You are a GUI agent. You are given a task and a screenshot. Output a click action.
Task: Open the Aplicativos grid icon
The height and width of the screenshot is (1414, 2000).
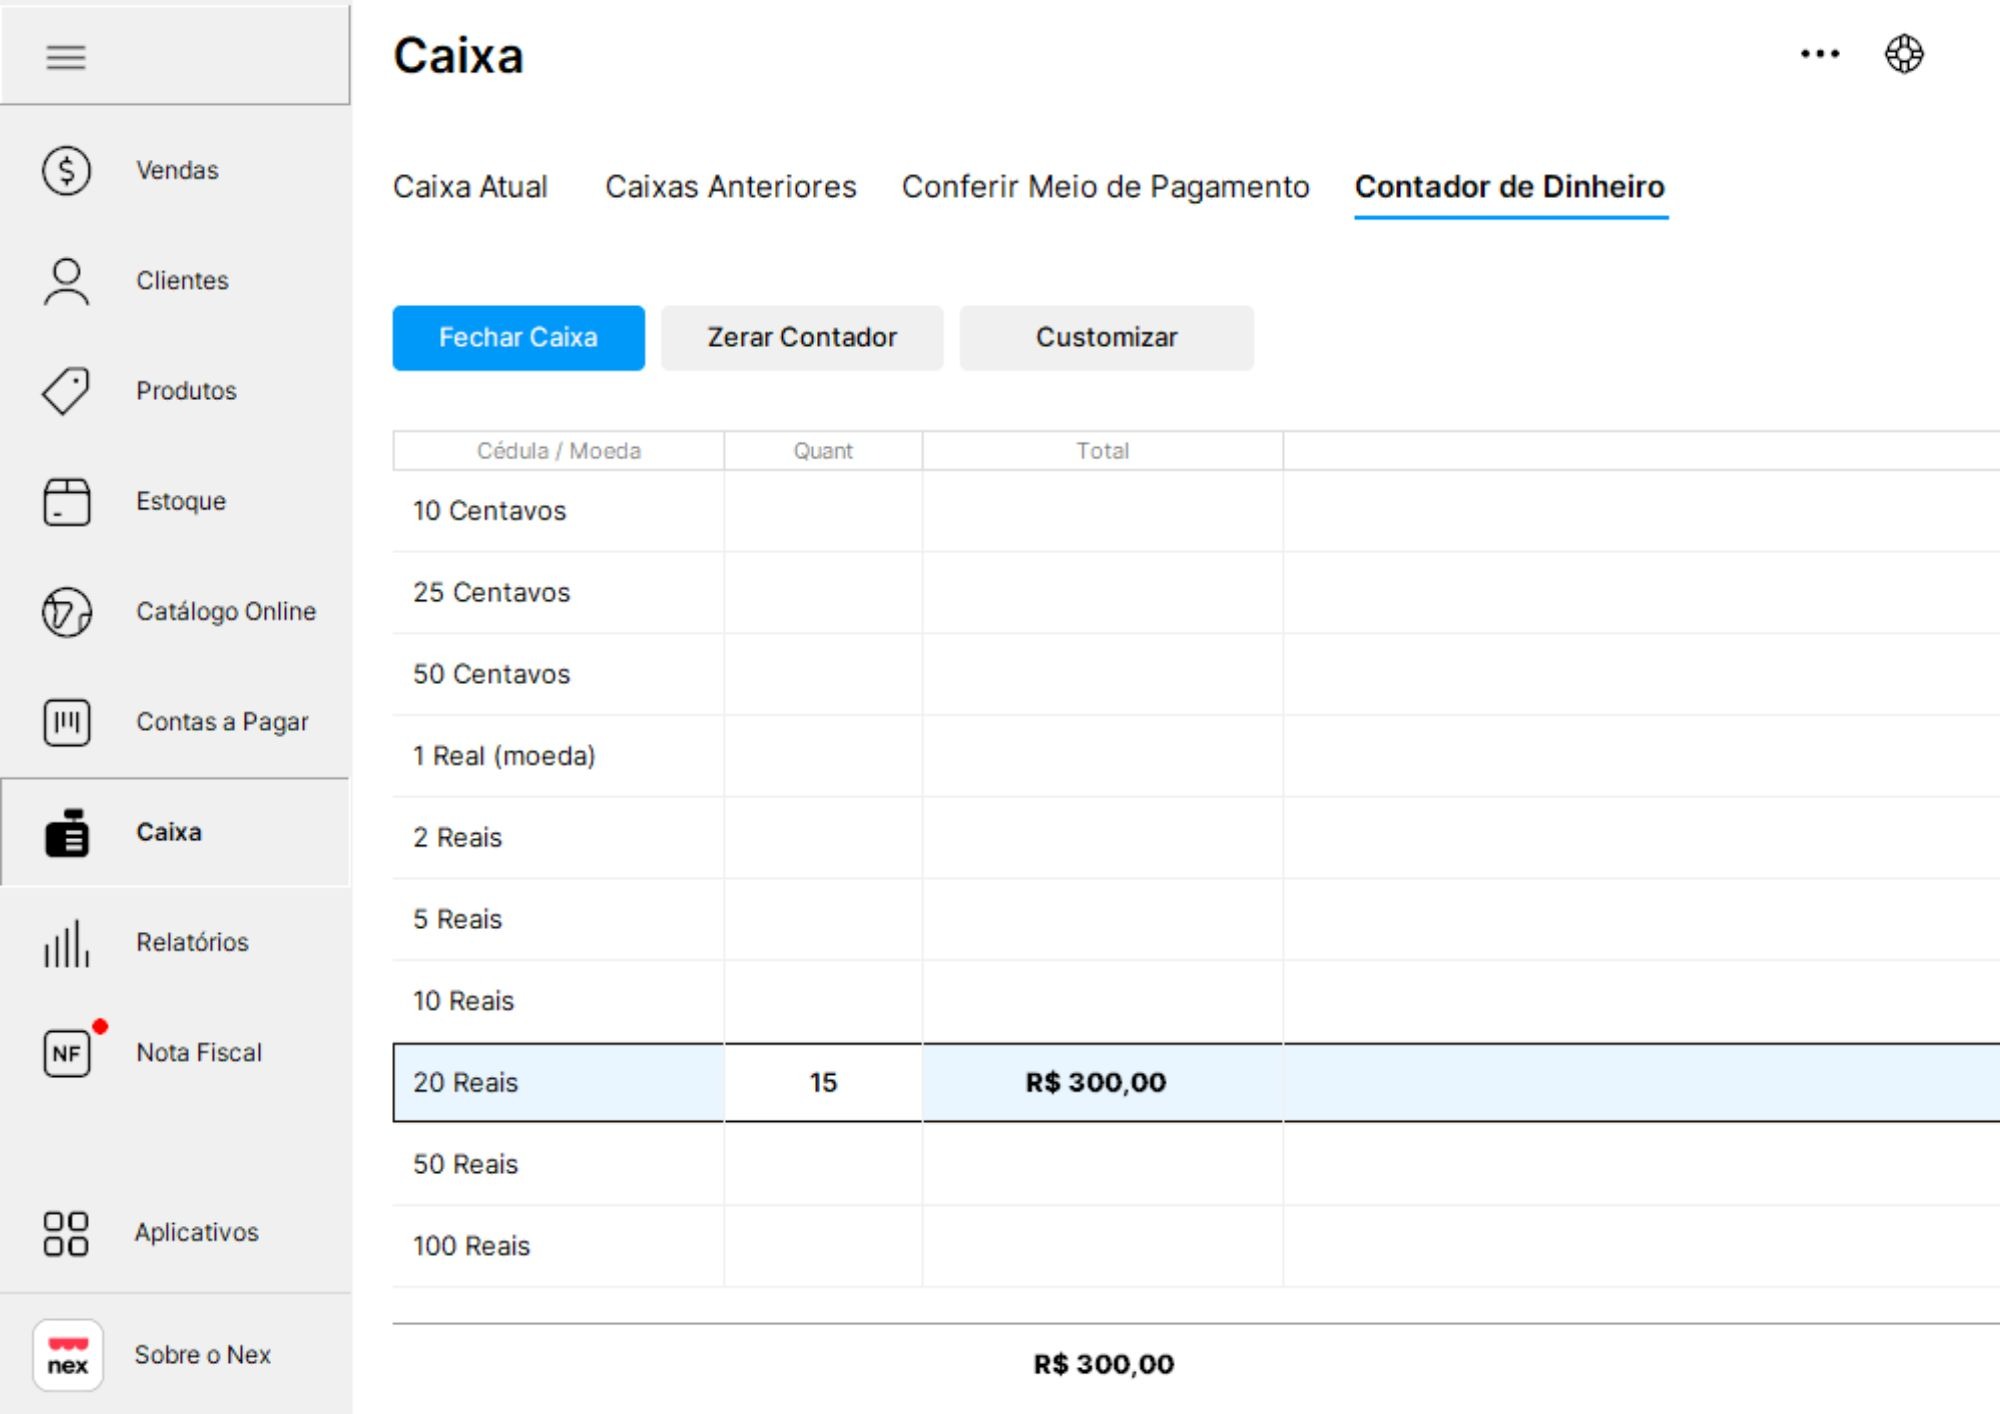tap(66, 1233)
